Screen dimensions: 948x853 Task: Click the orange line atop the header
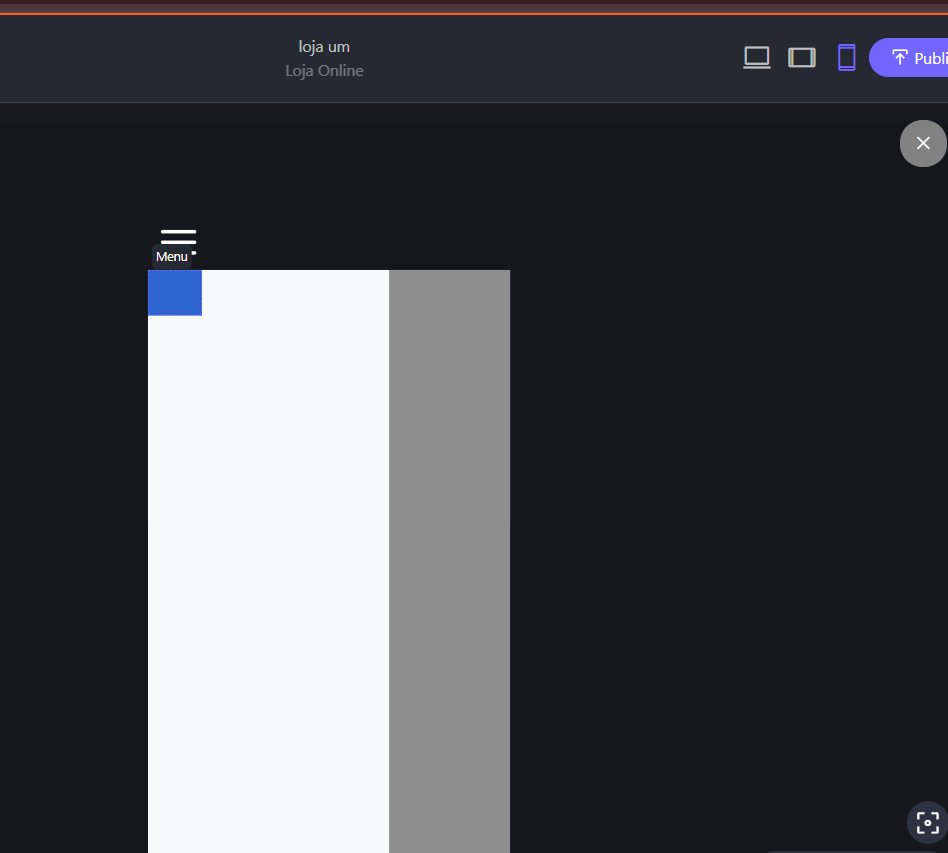474,14
